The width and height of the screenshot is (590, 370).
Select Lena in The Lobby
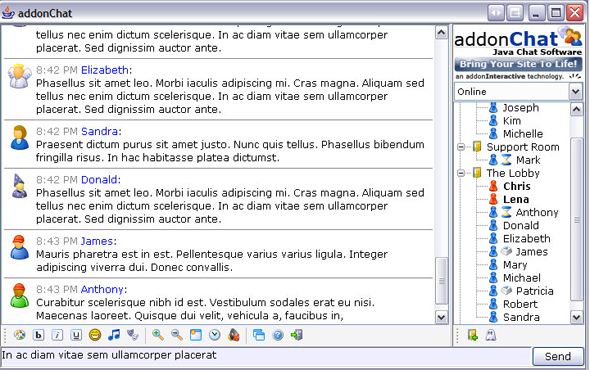coord(516,199)
